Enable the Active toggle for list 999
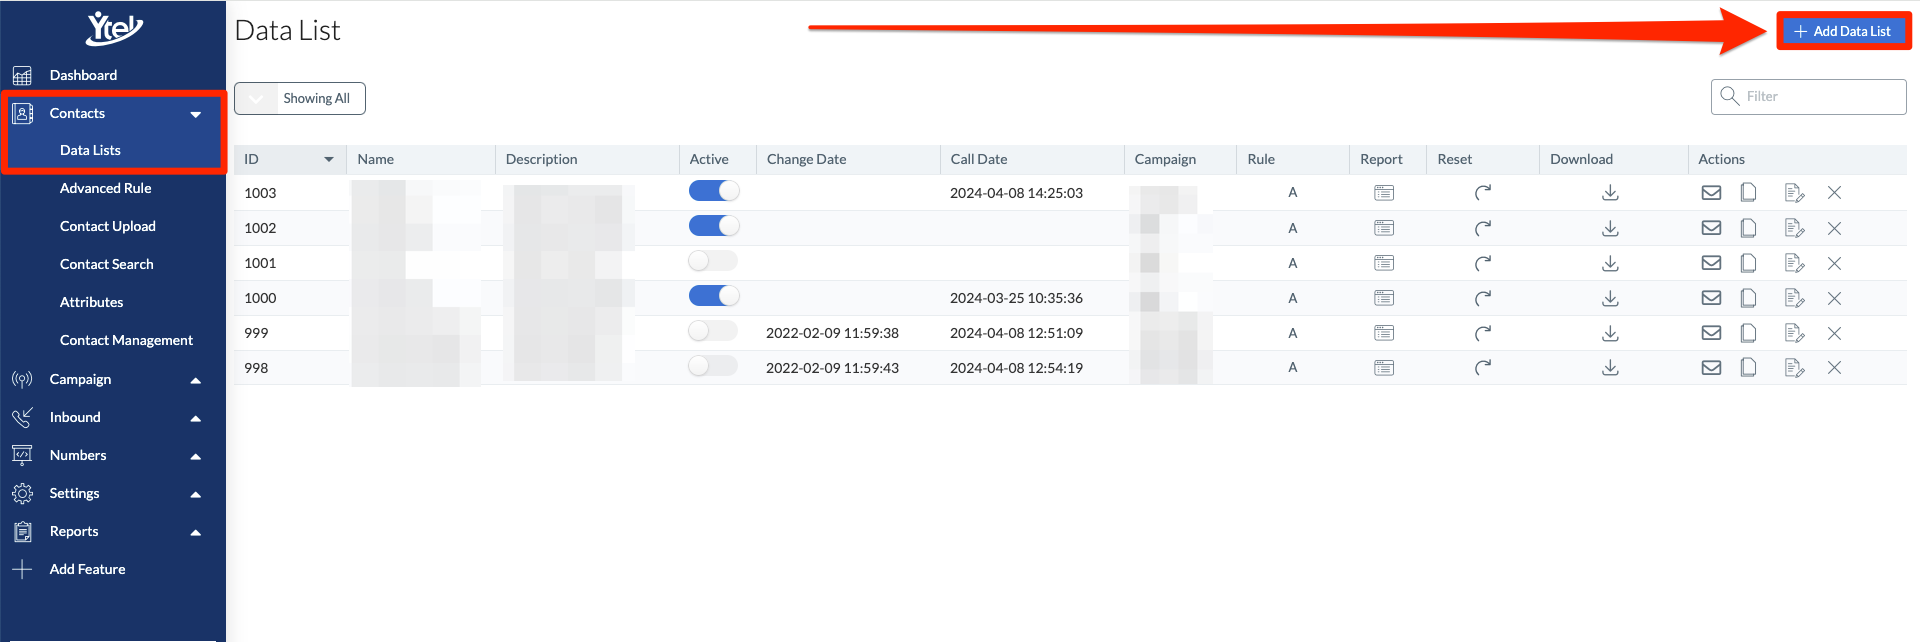This screenshot has width=1920, height=642. pos(713,331)
